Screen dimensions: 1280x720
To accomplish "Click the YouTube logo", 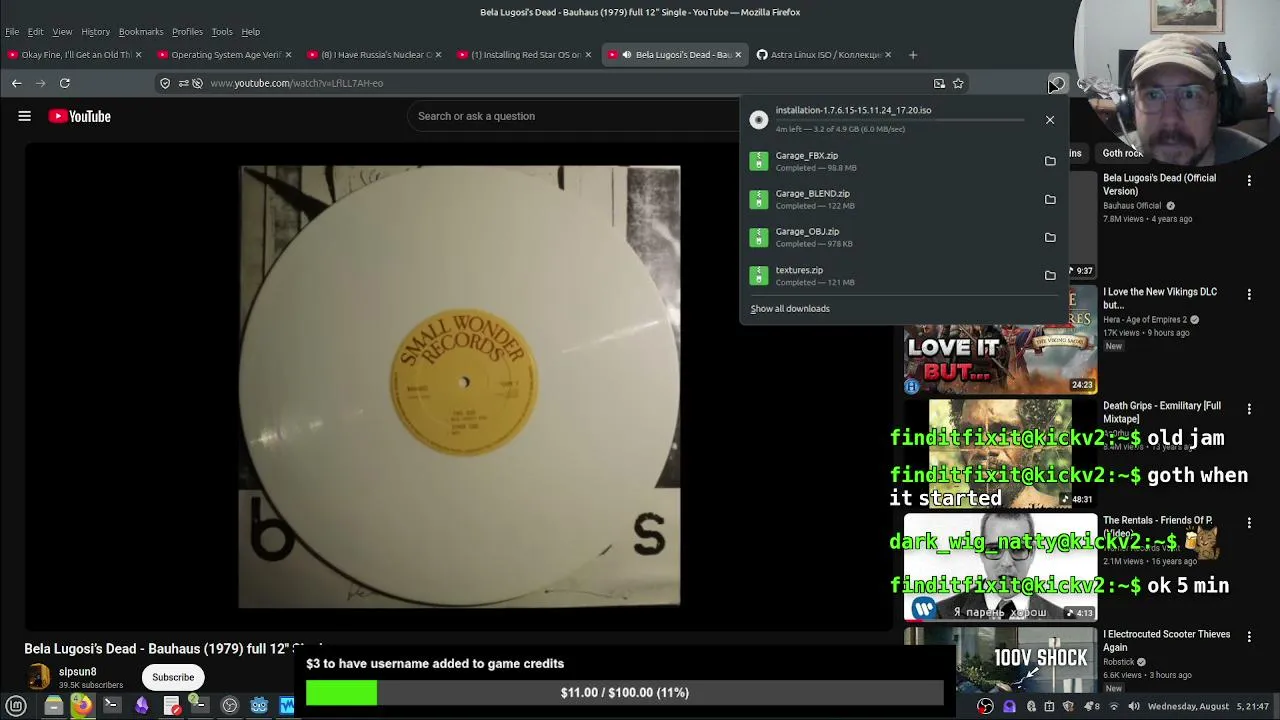I will click(x=79, y=116).
